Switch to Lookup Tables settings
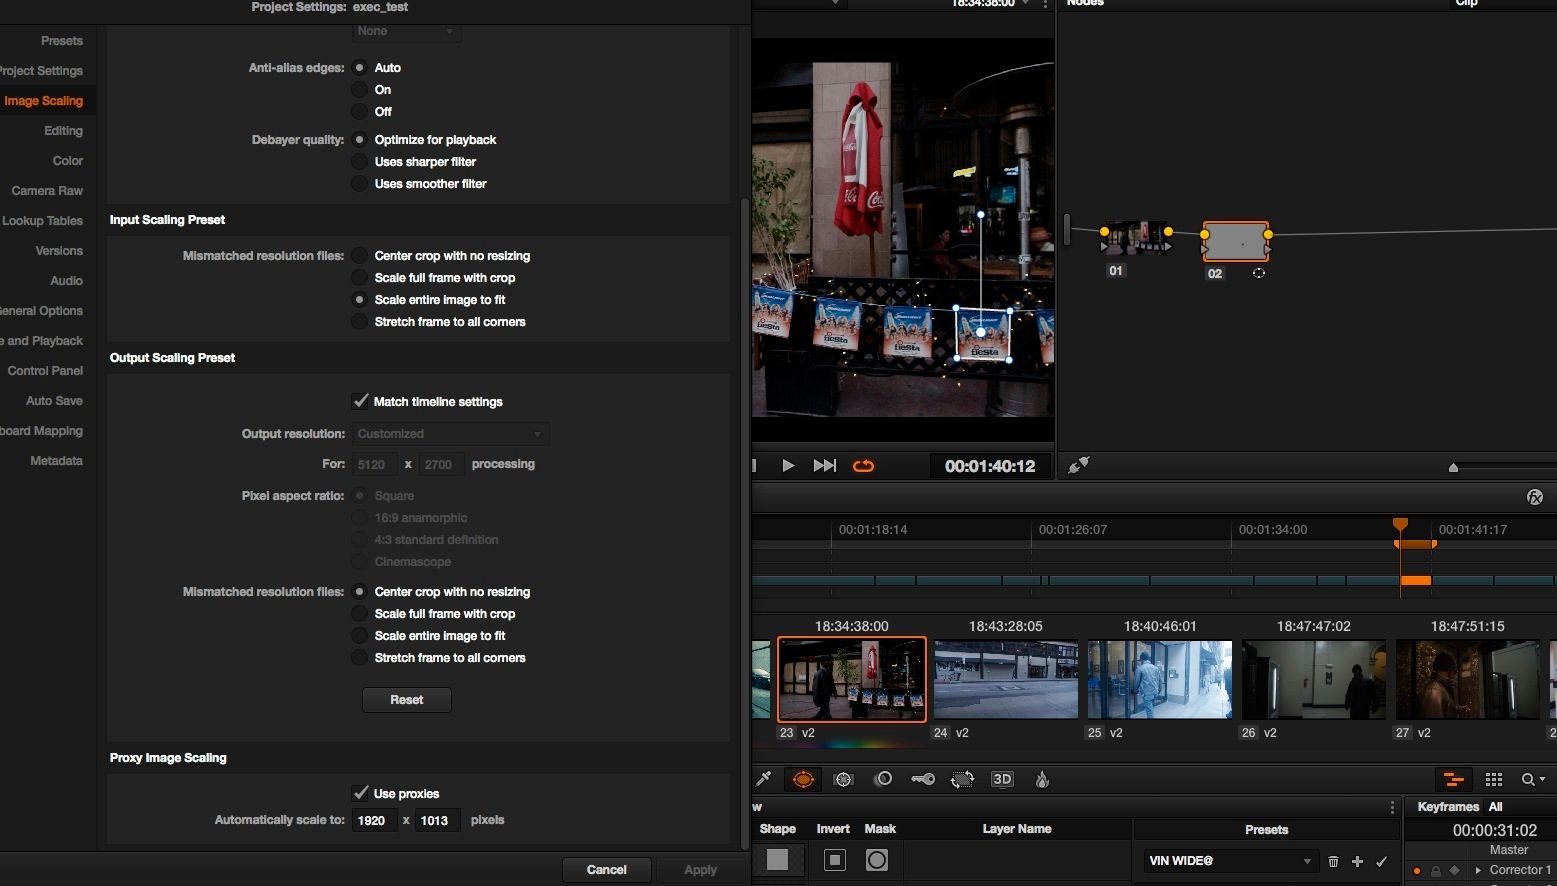The width and height of the screenshot is (1557, 886). point(43,221)
